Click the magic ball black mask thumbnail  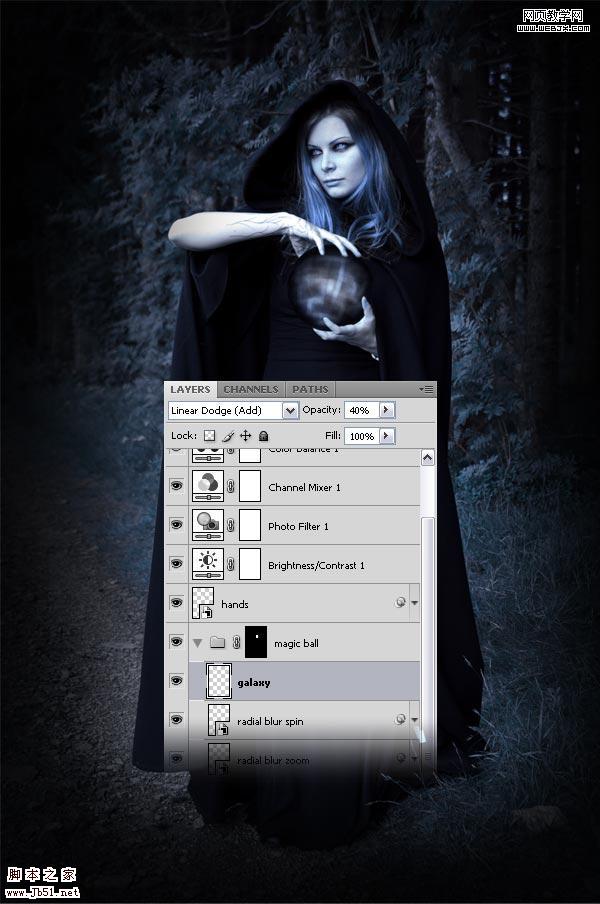click(256, 642)
